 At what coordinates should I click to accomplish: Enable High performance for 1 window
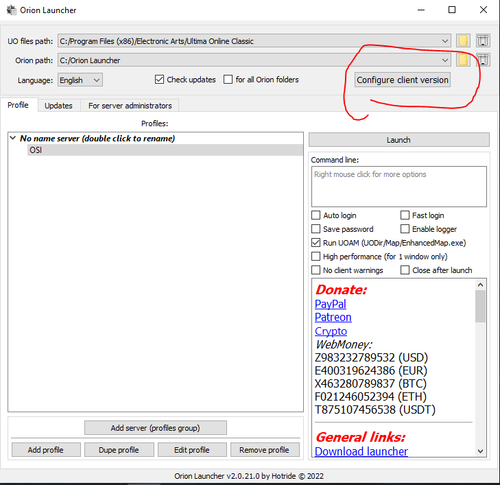[316, 256]
